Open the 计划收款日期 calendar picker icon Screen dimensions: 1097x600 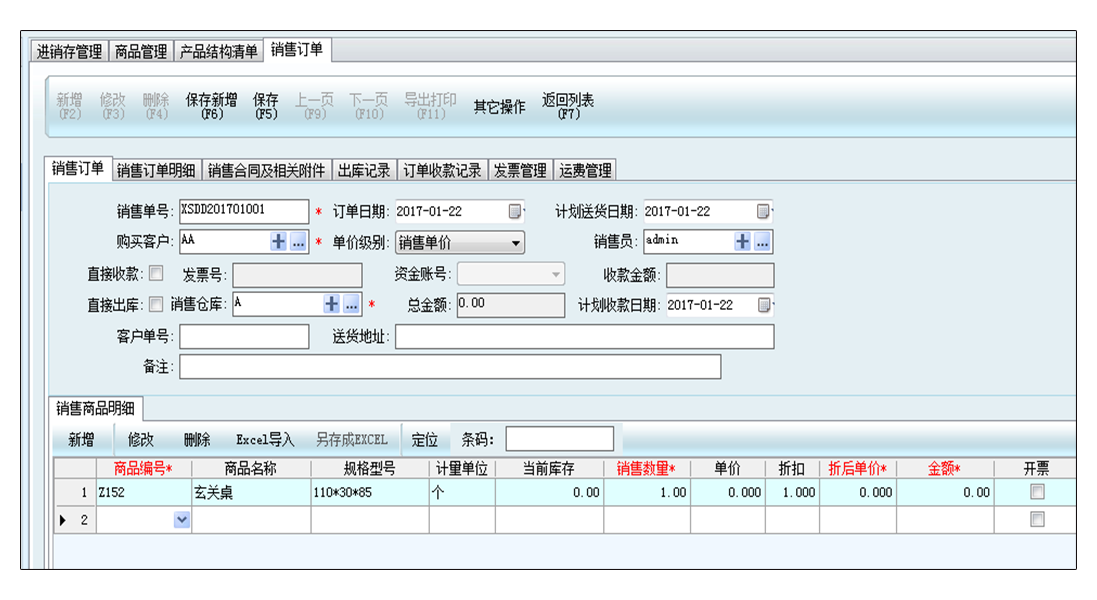point(764,305)
